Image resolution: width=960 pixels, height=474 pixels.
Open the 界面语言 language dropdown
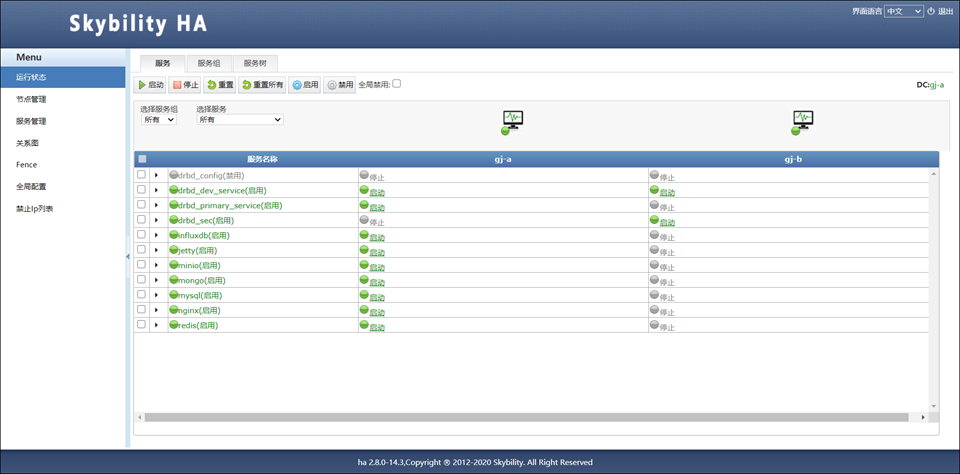coord(903,11)
